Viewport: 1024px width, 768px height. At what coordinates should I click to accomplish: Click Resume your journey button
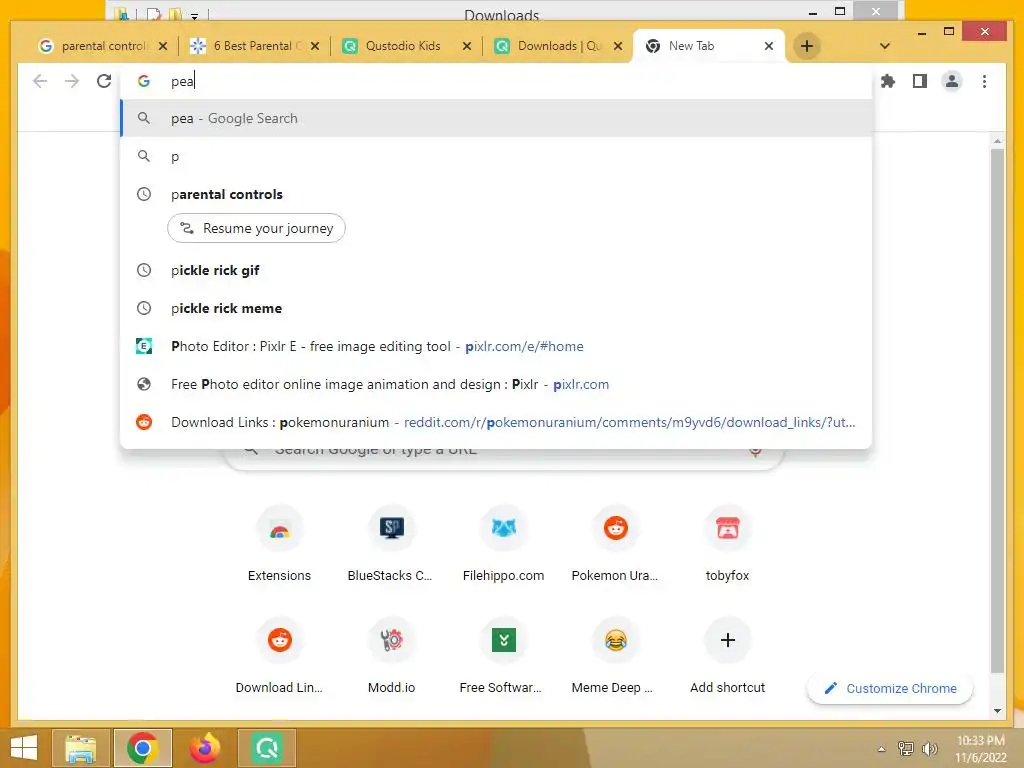click(256, 228)
